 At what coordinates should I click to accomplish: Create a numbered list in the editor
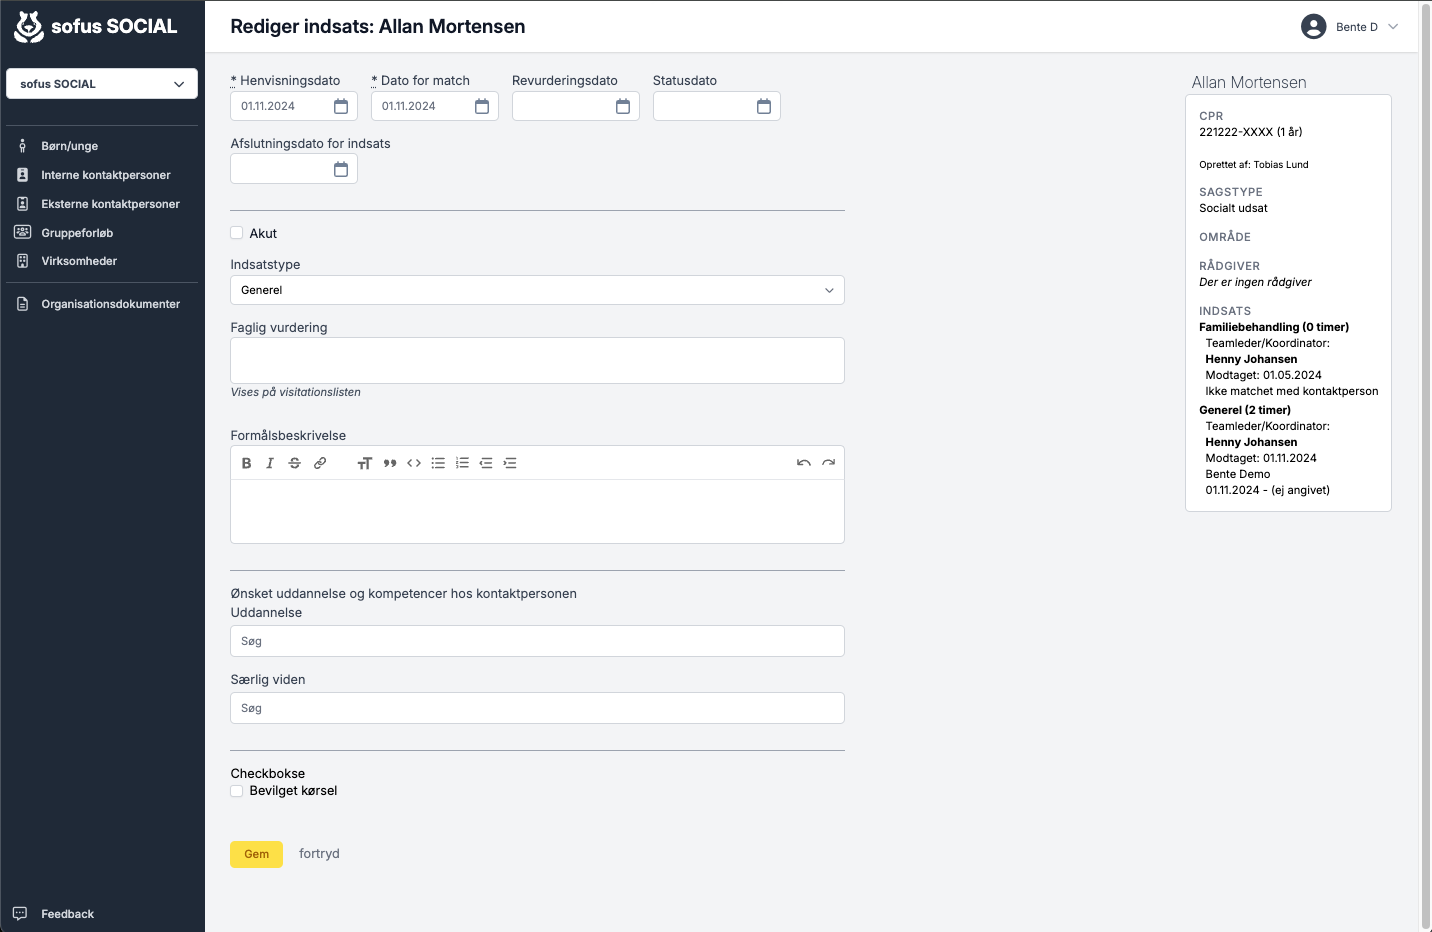[462, 463]
